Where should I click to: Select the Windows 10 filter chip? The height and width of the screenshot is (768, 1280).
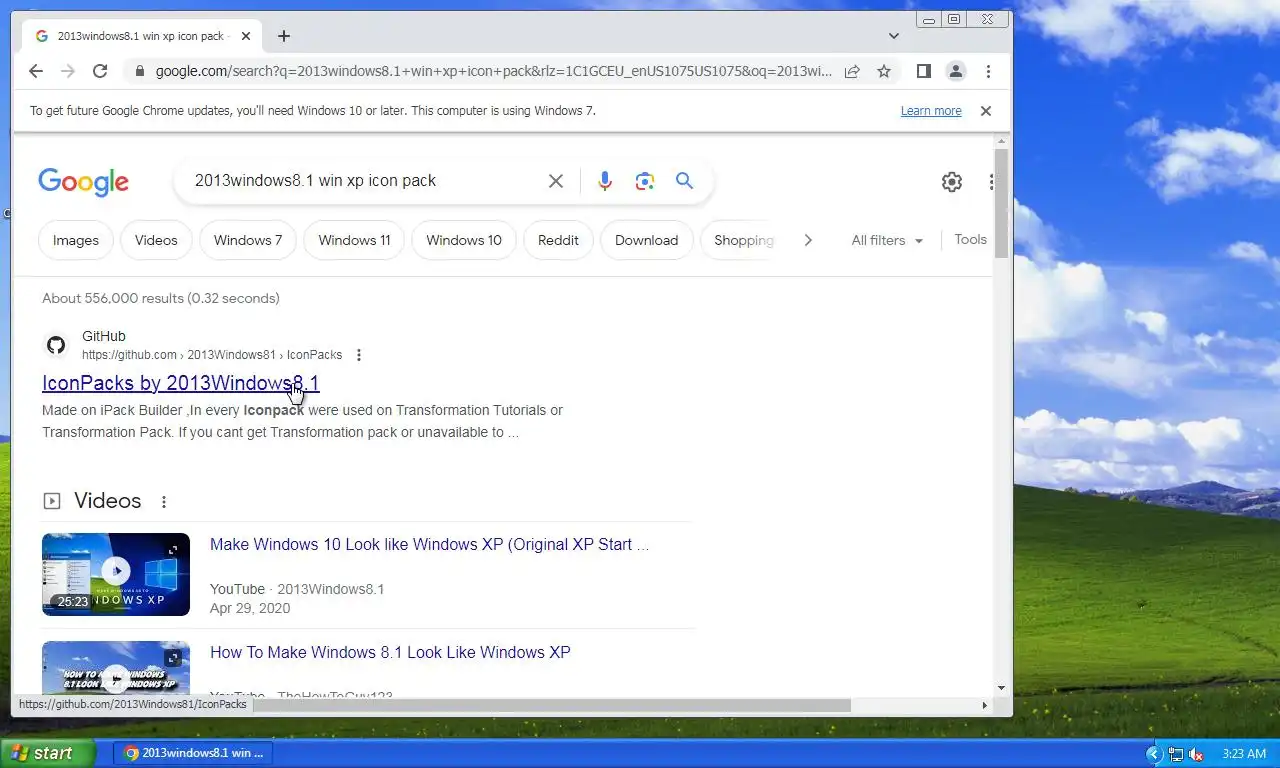(x=464, y=240)
